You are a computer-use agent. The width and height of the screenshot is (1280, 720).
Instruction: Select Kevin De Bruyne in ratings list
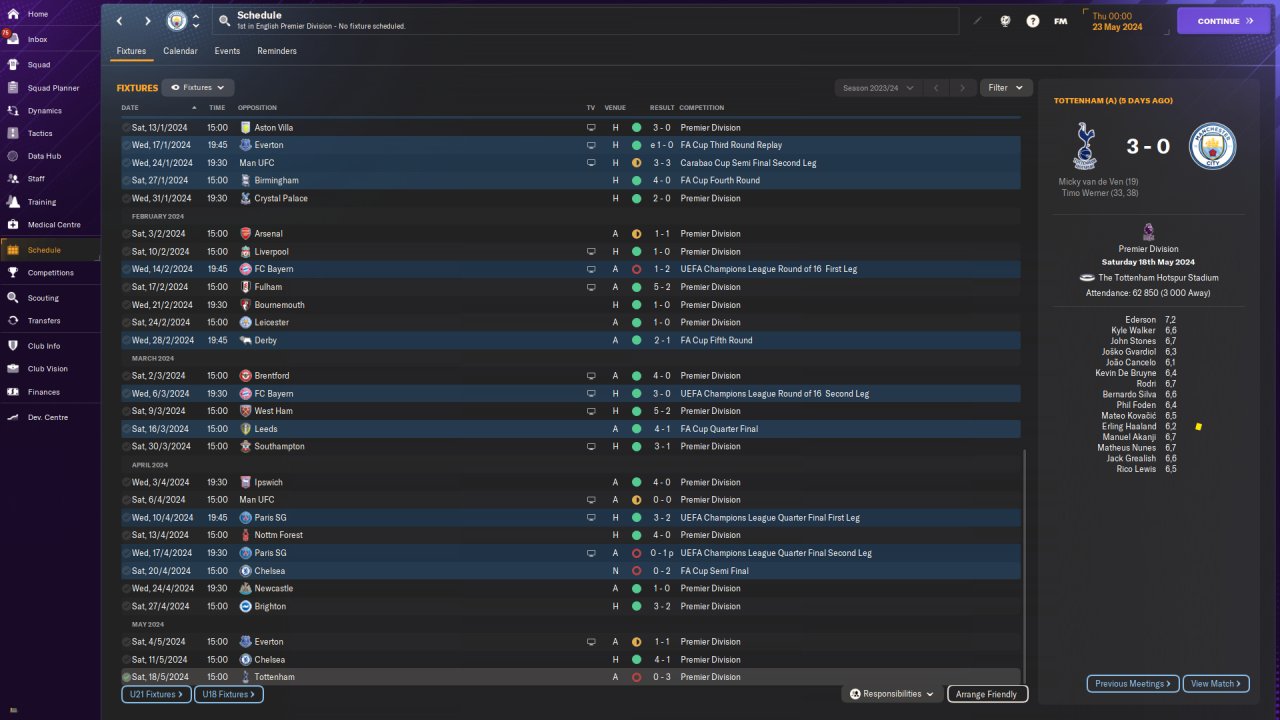[1126, 373]
